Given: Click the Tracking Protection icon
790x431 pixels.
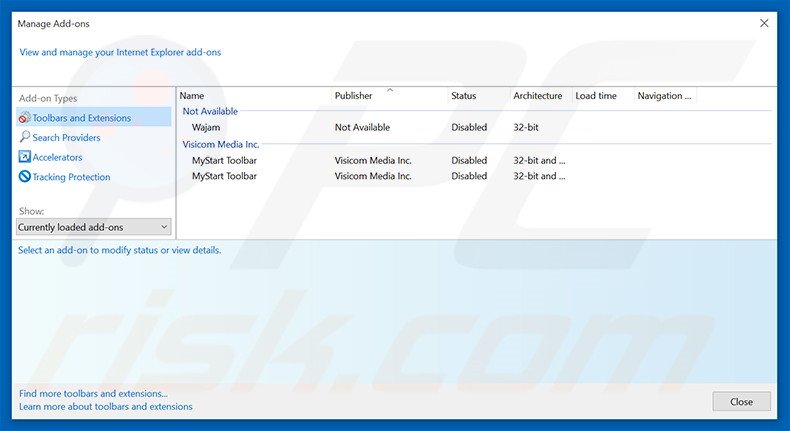Looking at the screenshot, I should coord(24,176).
